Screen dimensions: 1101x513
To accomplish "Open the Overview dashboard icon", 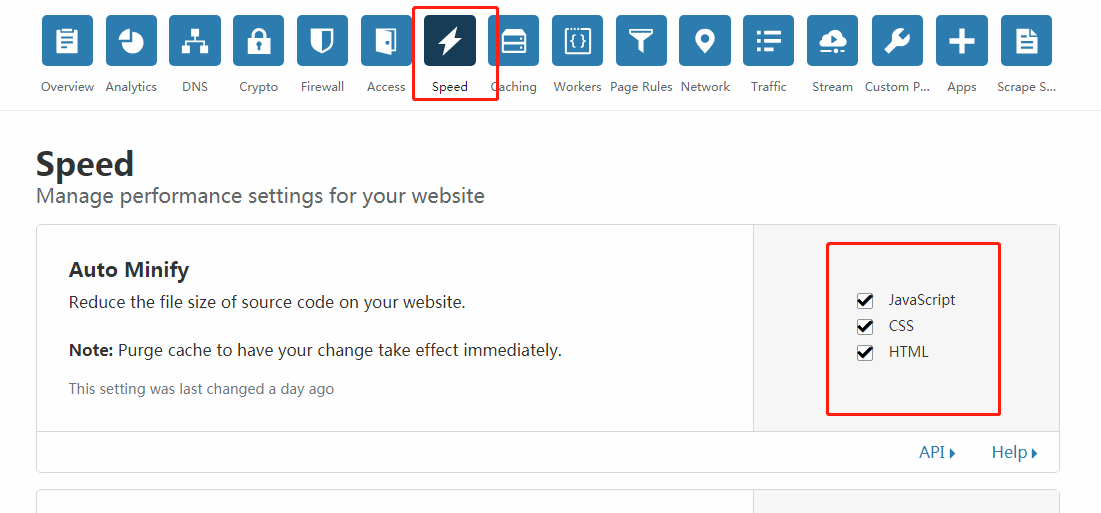I will click(67, 41).
